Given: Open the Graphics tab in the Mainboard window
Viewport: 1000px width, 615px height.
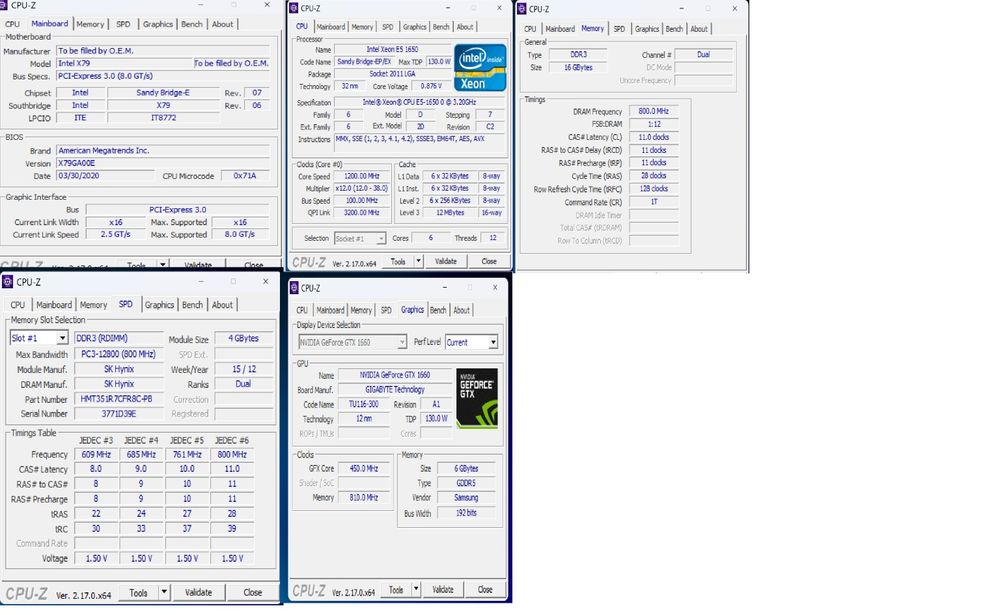Looking at the screenshot, I should point(158,24).
